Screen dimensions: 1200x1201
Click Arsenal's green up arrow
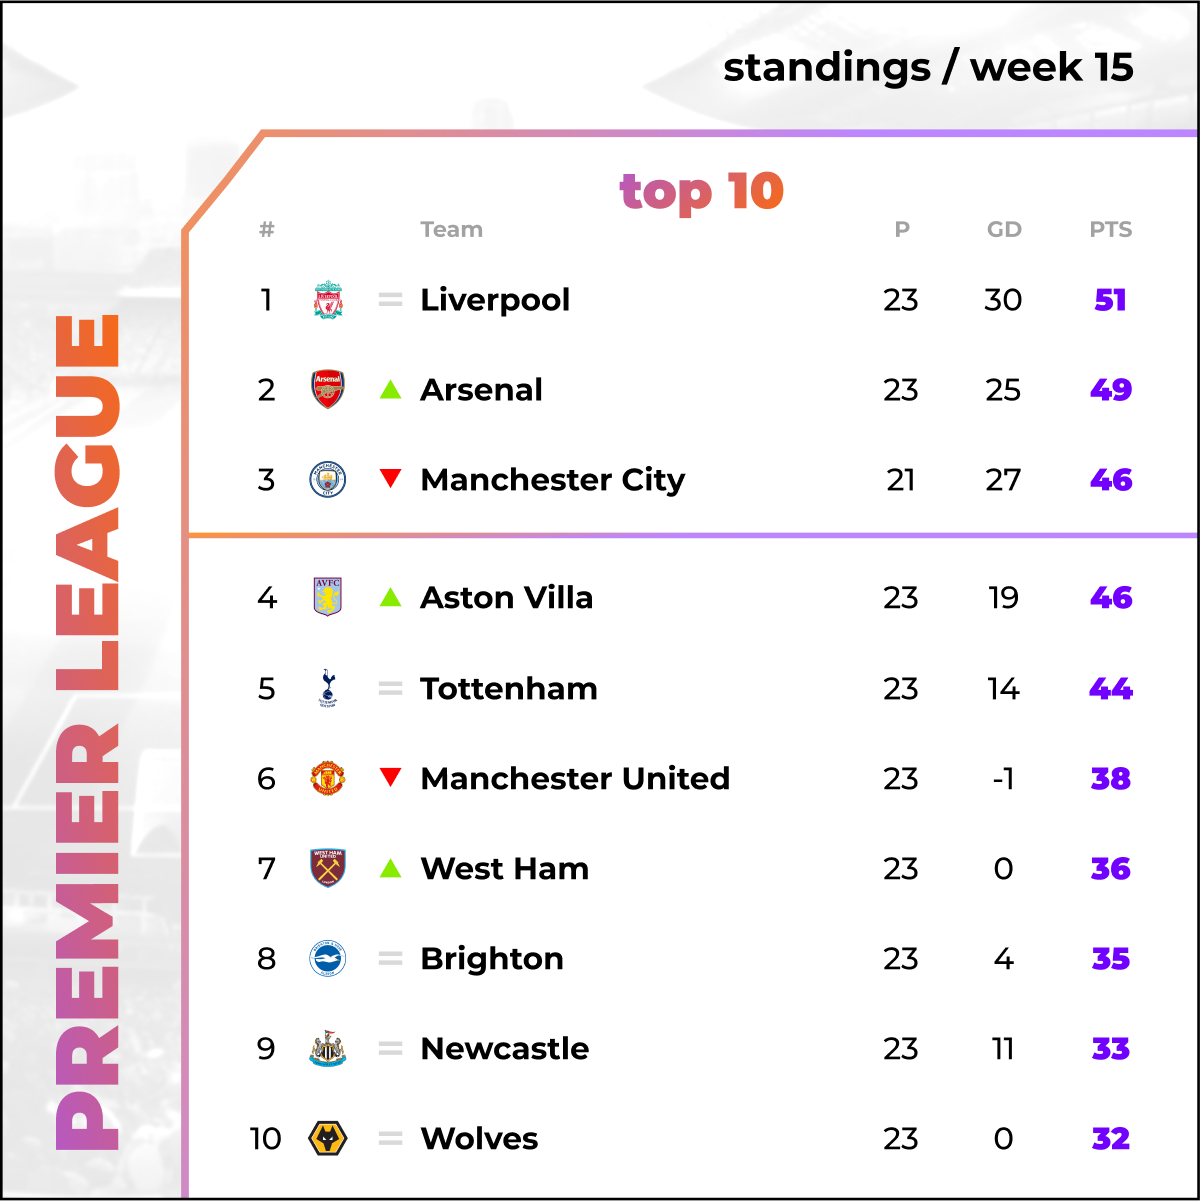point(391,390)
